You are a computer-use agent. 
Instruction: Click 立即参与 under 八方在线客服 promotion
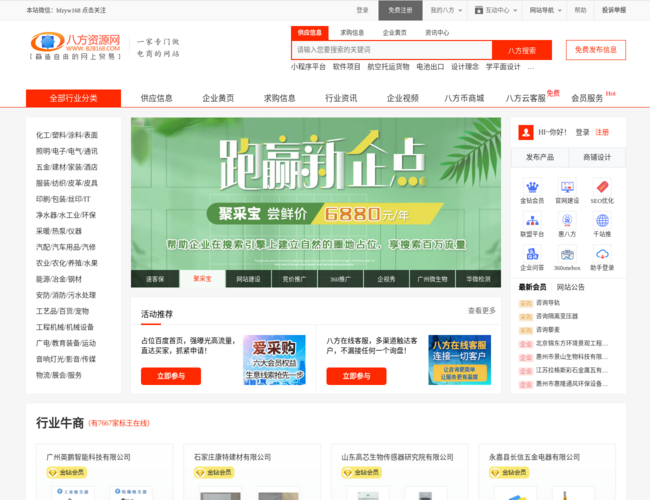[x=356, y=376]
